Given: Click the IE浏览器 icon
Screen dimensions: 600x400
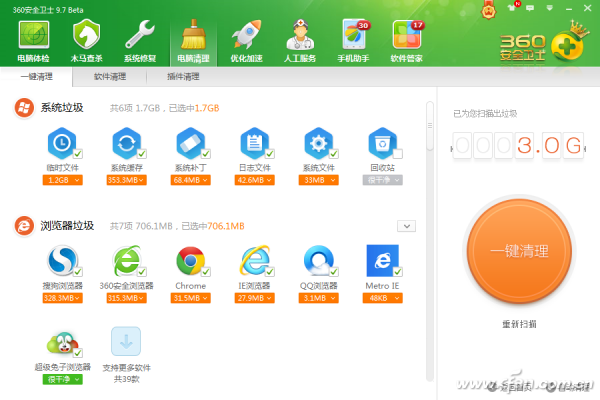Looking at the screenshot, I should tap(254, 261).
